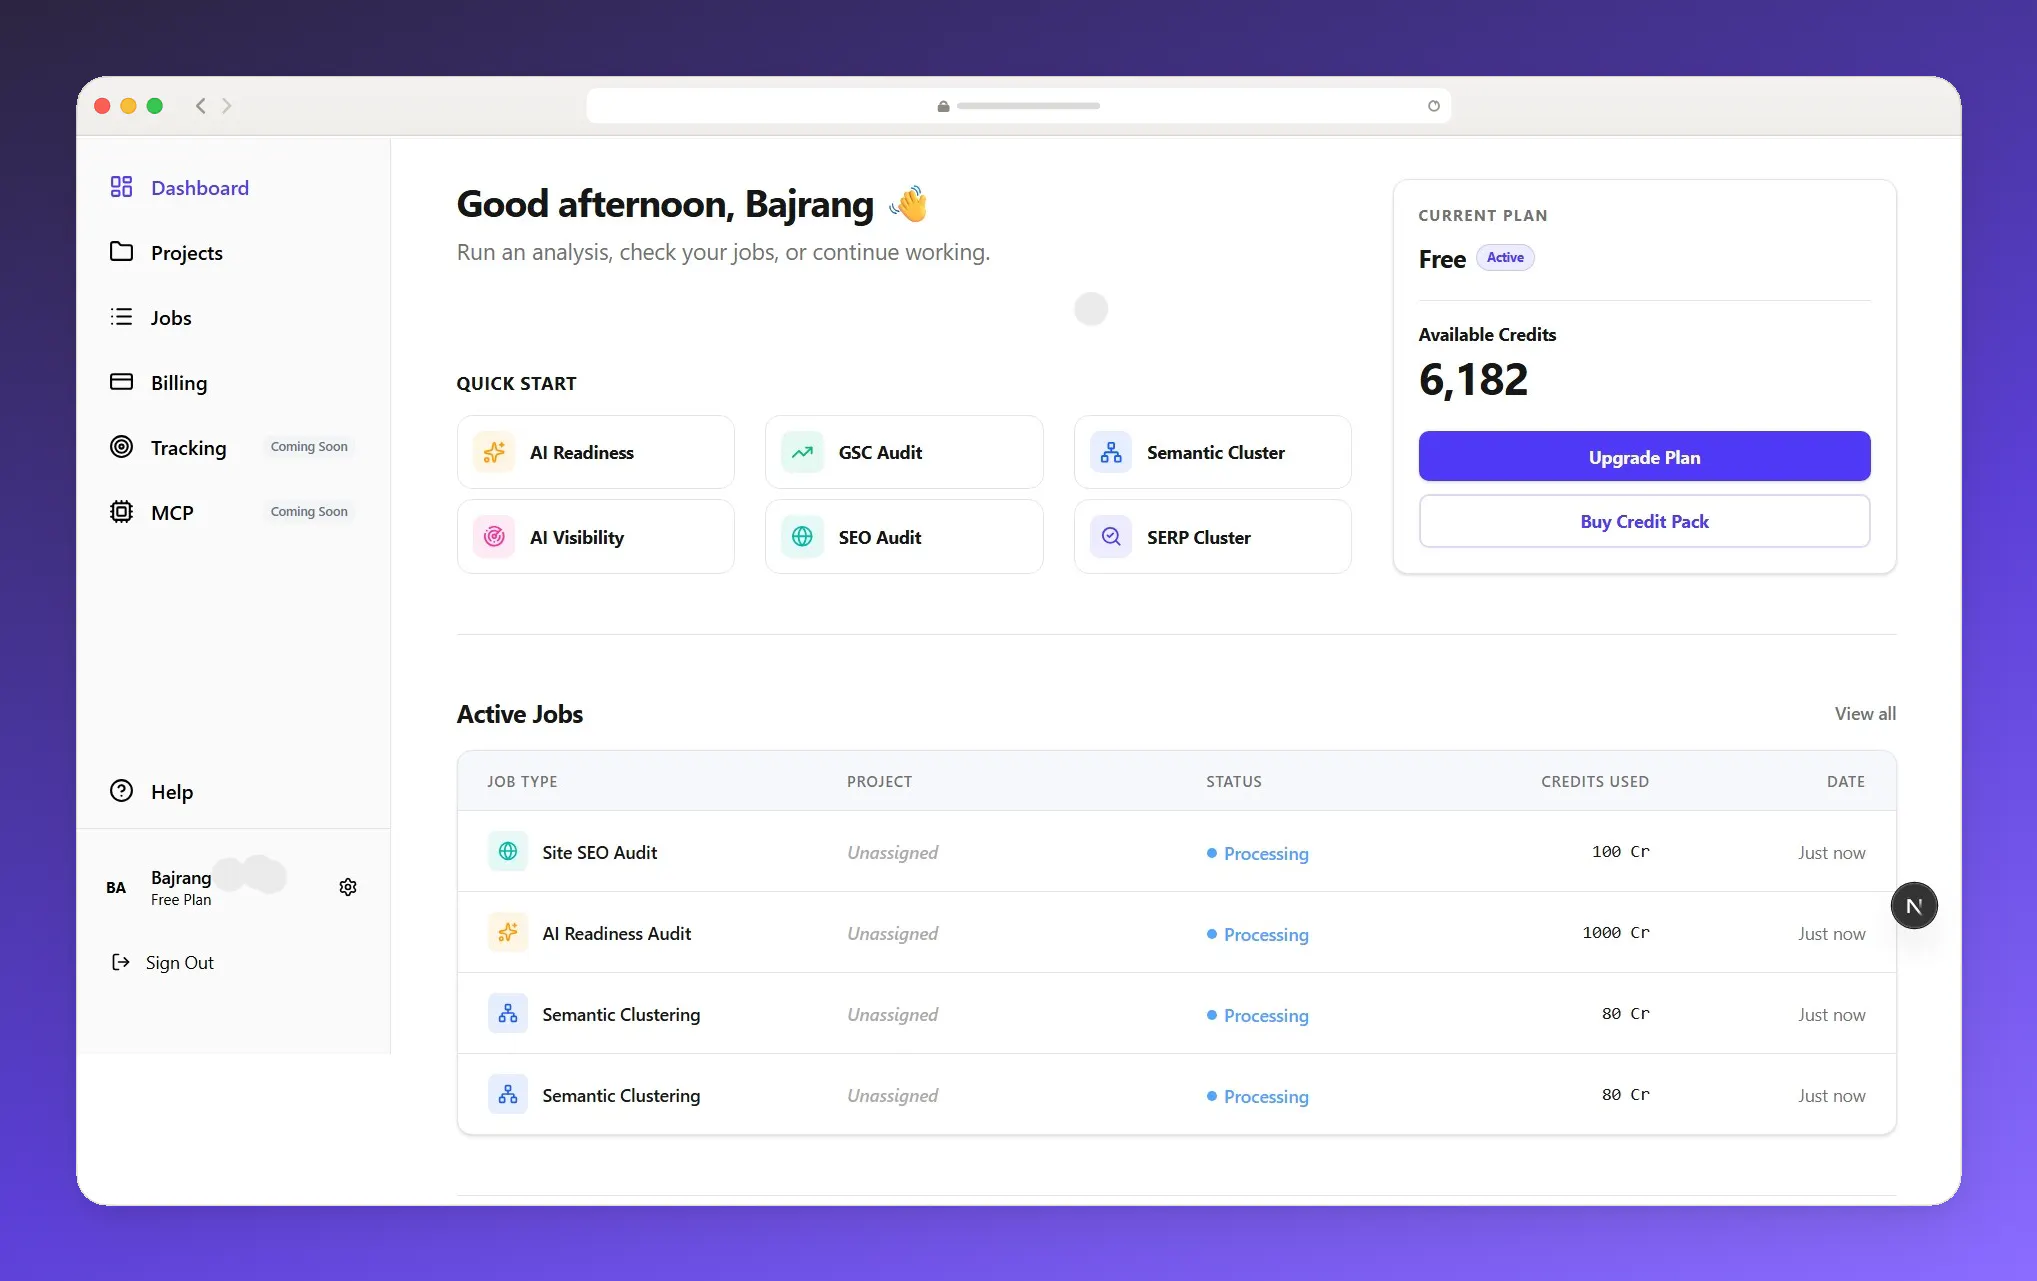The width and height of the screenshot is (2037, 1281).
Task: Open account settings gear icon
Action: 348,887
